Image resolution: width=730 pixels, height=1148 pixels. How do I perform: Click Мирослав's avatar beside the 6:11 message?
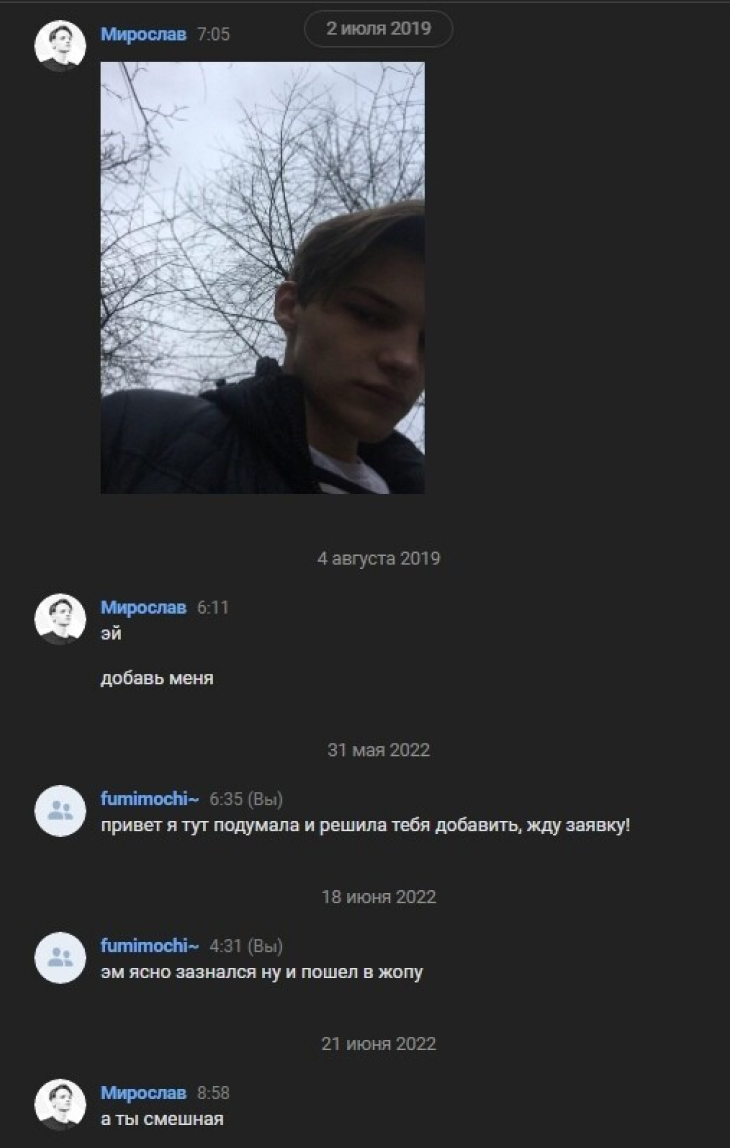point(60,619)
